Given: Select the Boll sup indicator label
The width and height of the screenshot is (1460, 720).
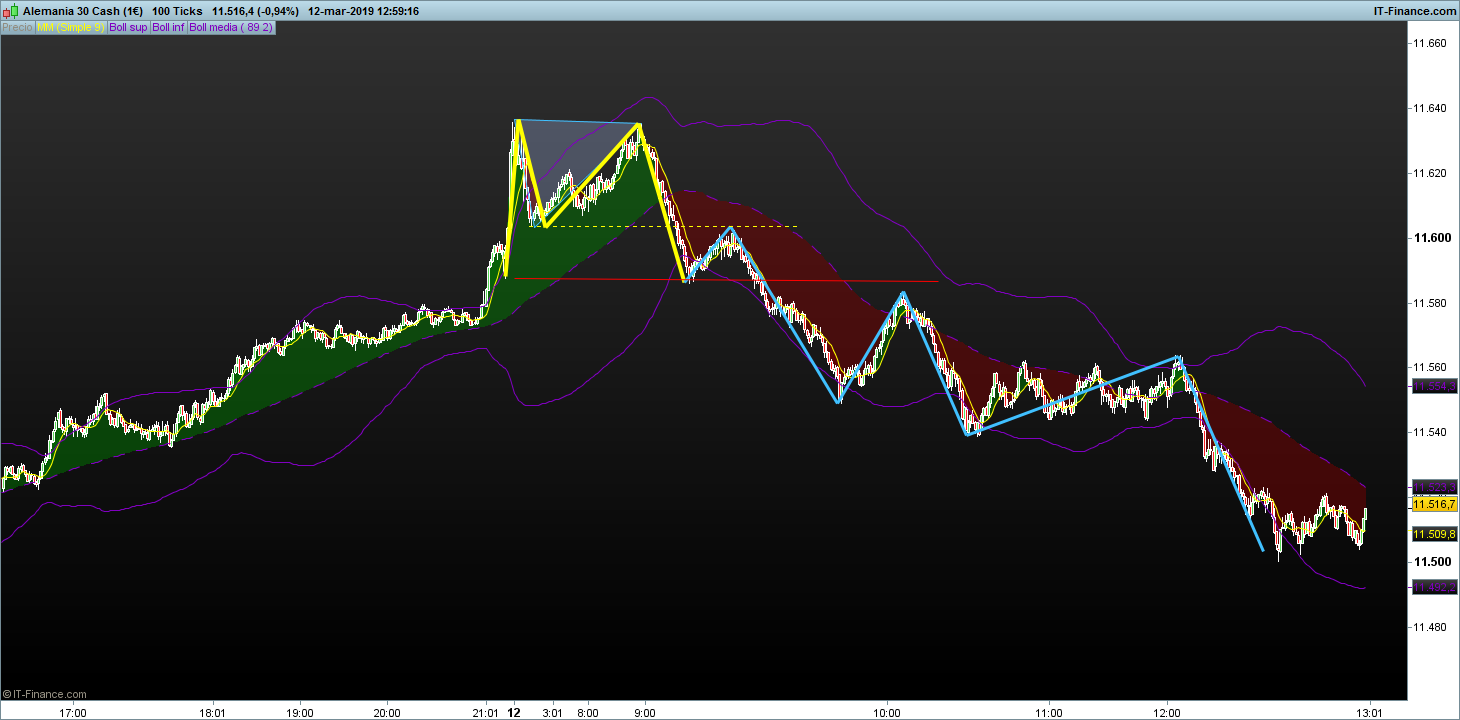Looking at the screenshot, I should click(128, 27).
